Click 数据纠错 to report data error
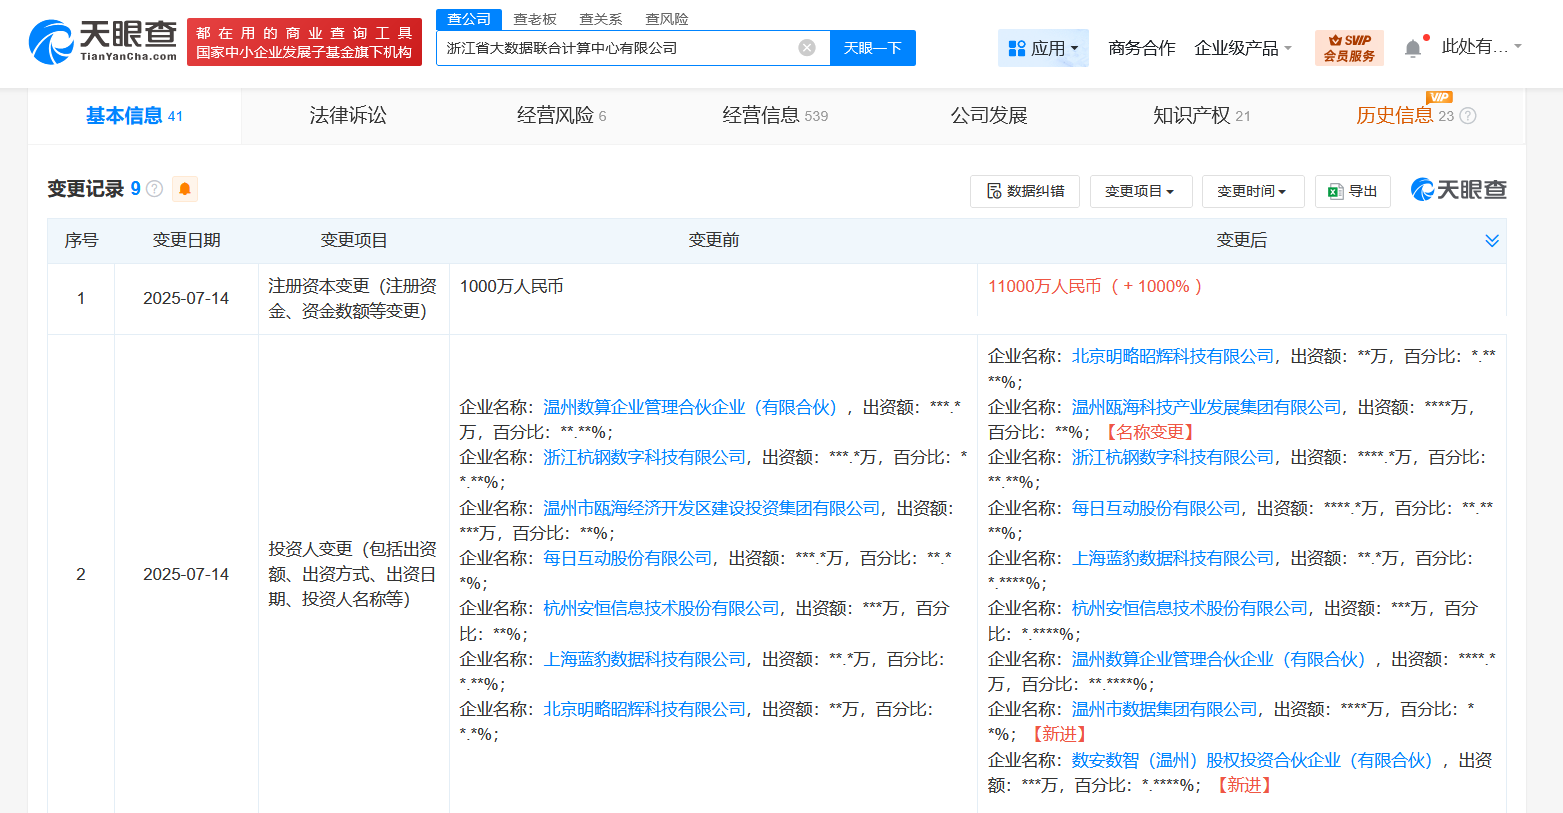The height and width of the screenshot is (813, 1563). pos(1025,191)
